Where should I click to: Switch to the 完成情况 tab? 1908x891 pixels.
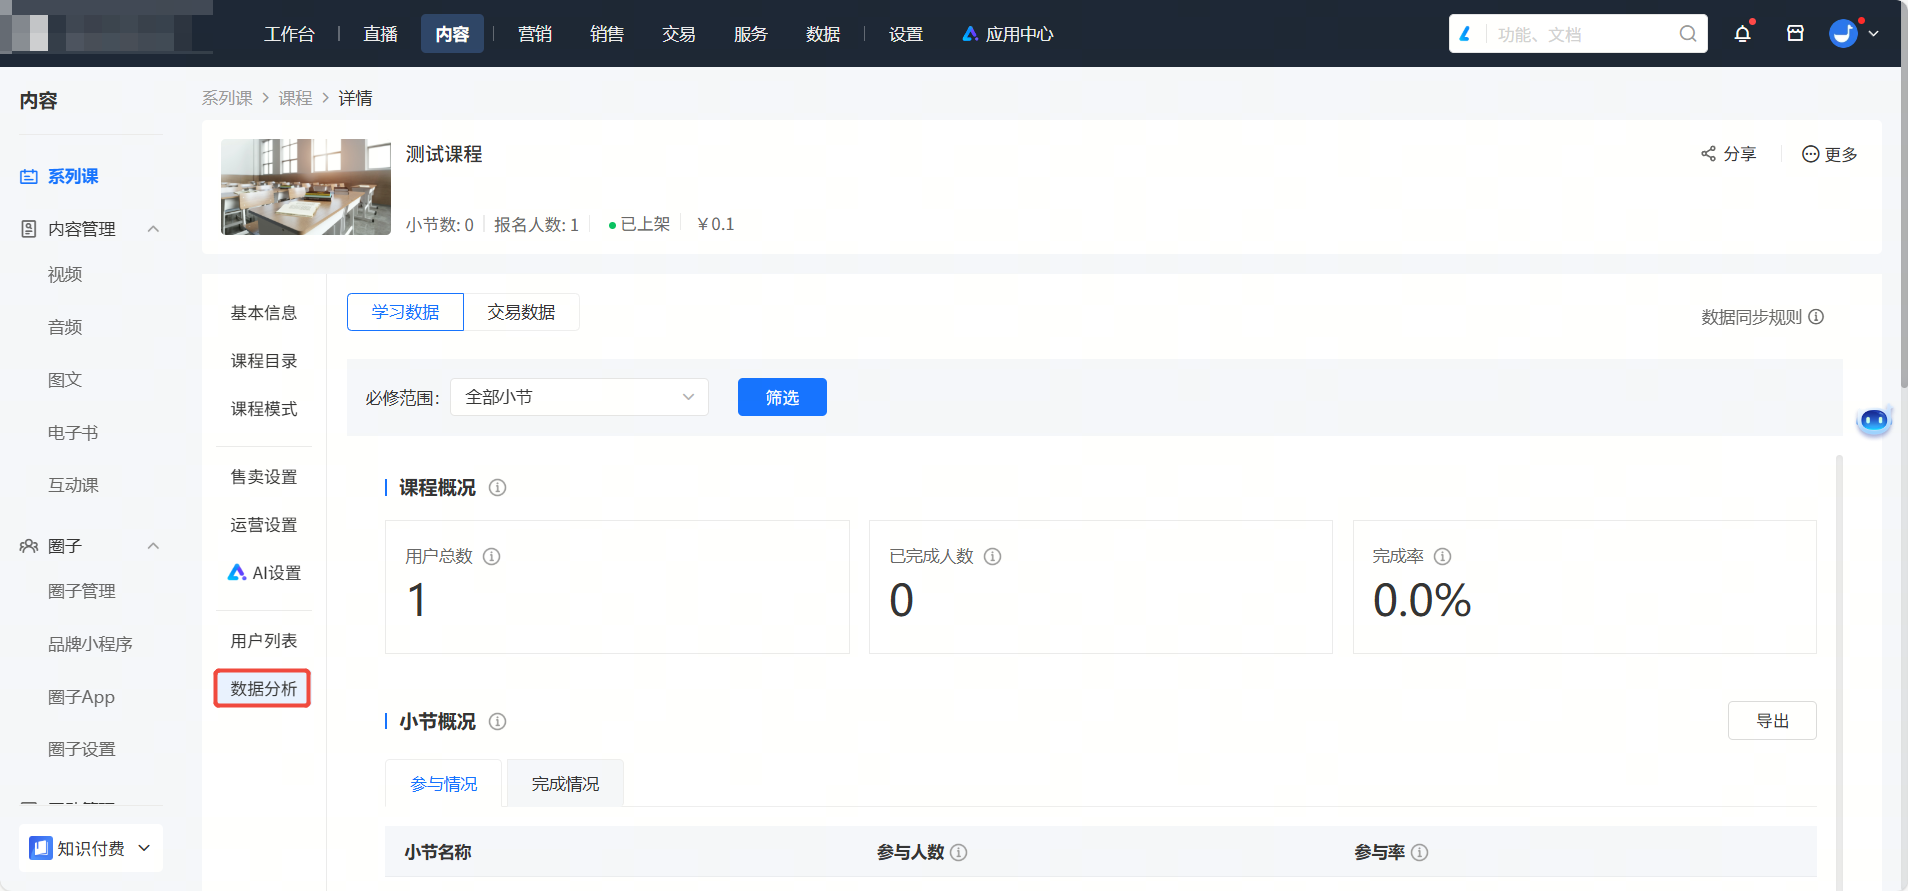click(x=565, y=784)
